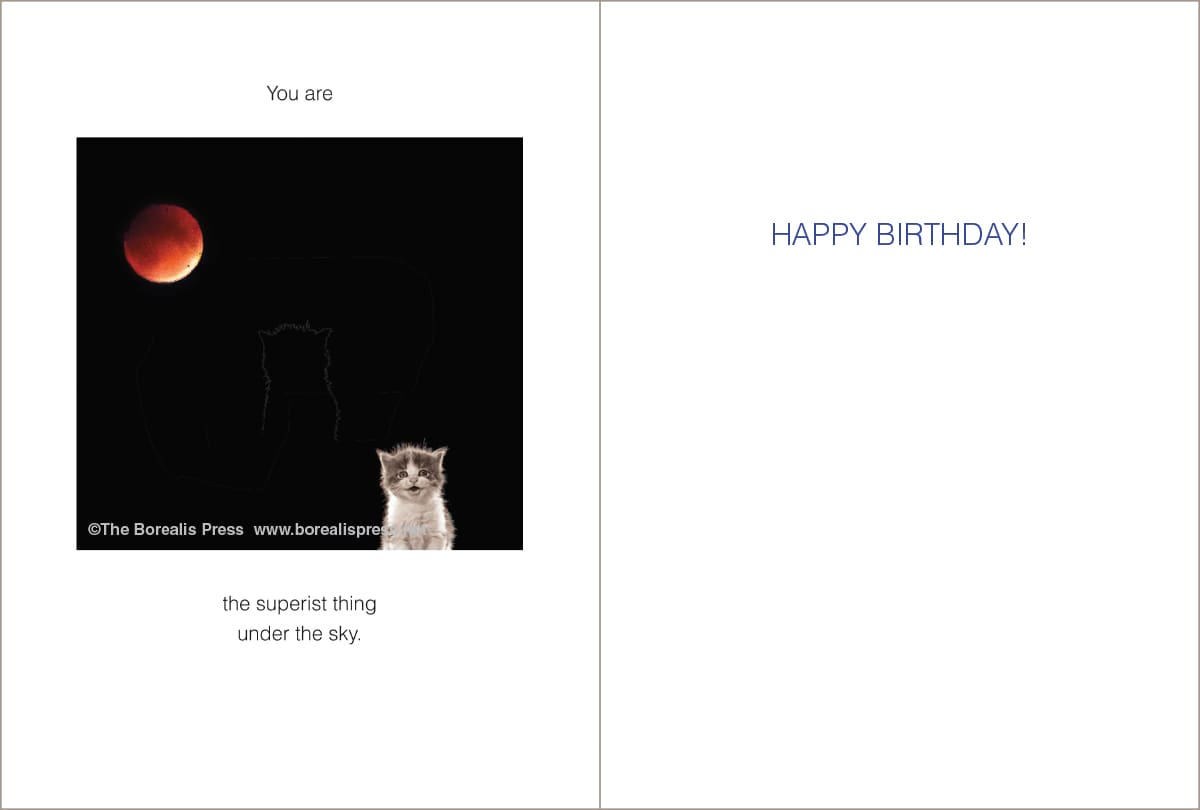Click the faint large animal outline's right edge
Screen dimensions: 1200x810
[x=434, y=320]
